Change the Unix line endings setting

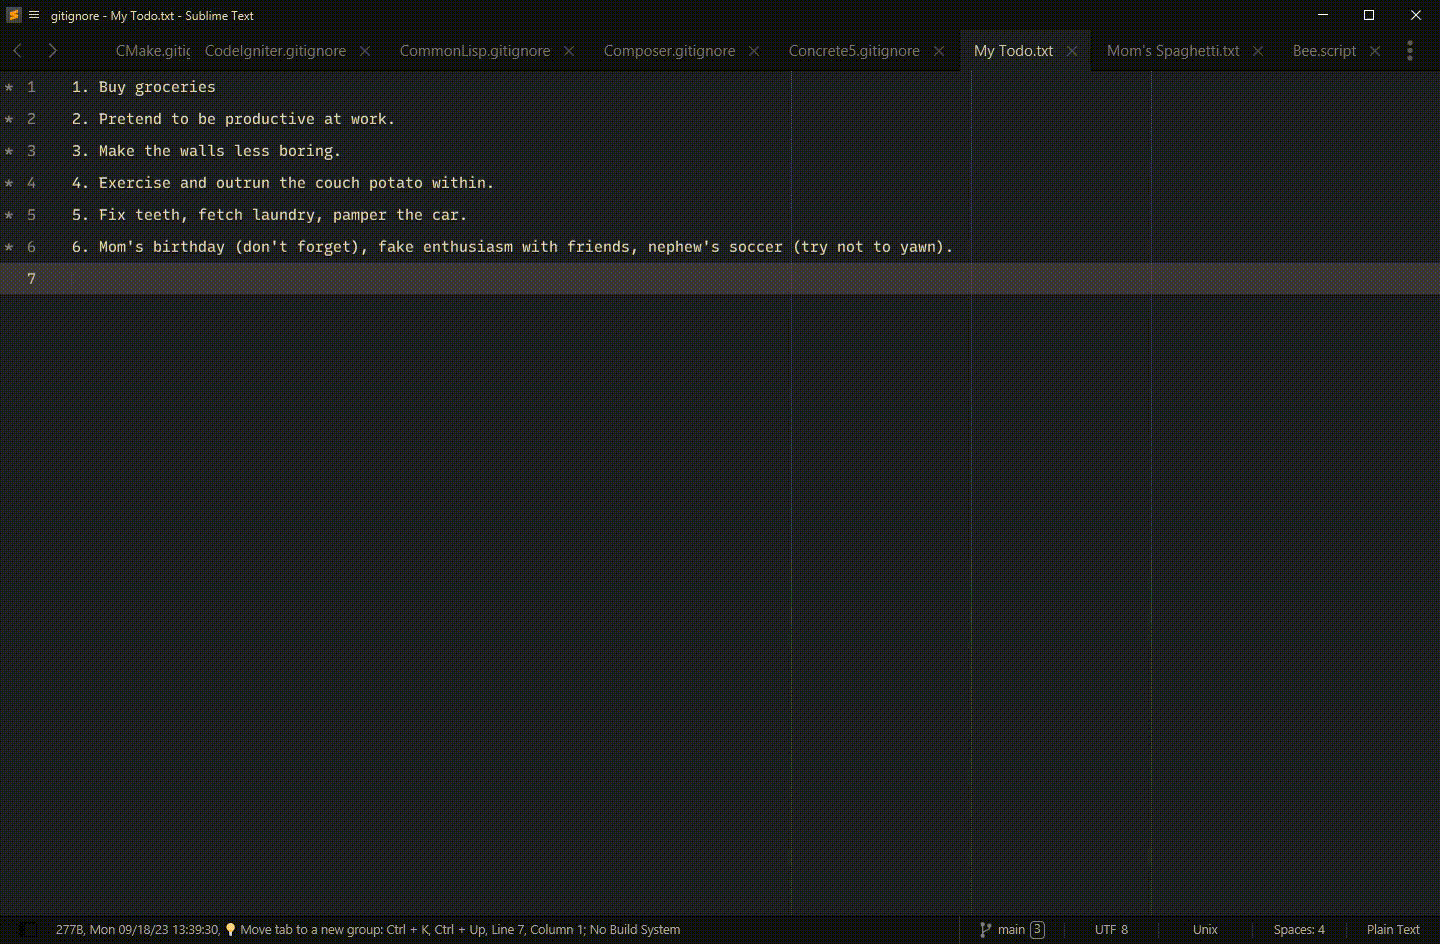pyautogui.click(x=1205, y=929)
